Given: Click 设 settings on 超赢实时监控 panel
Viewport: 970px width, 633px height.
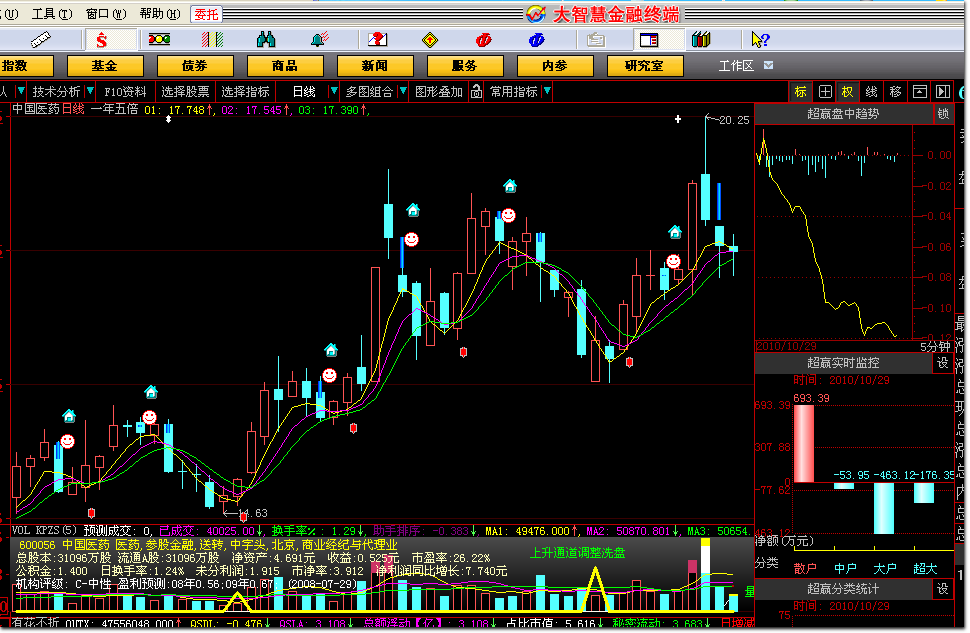Looking at the screenshot, I should (943, 363).
